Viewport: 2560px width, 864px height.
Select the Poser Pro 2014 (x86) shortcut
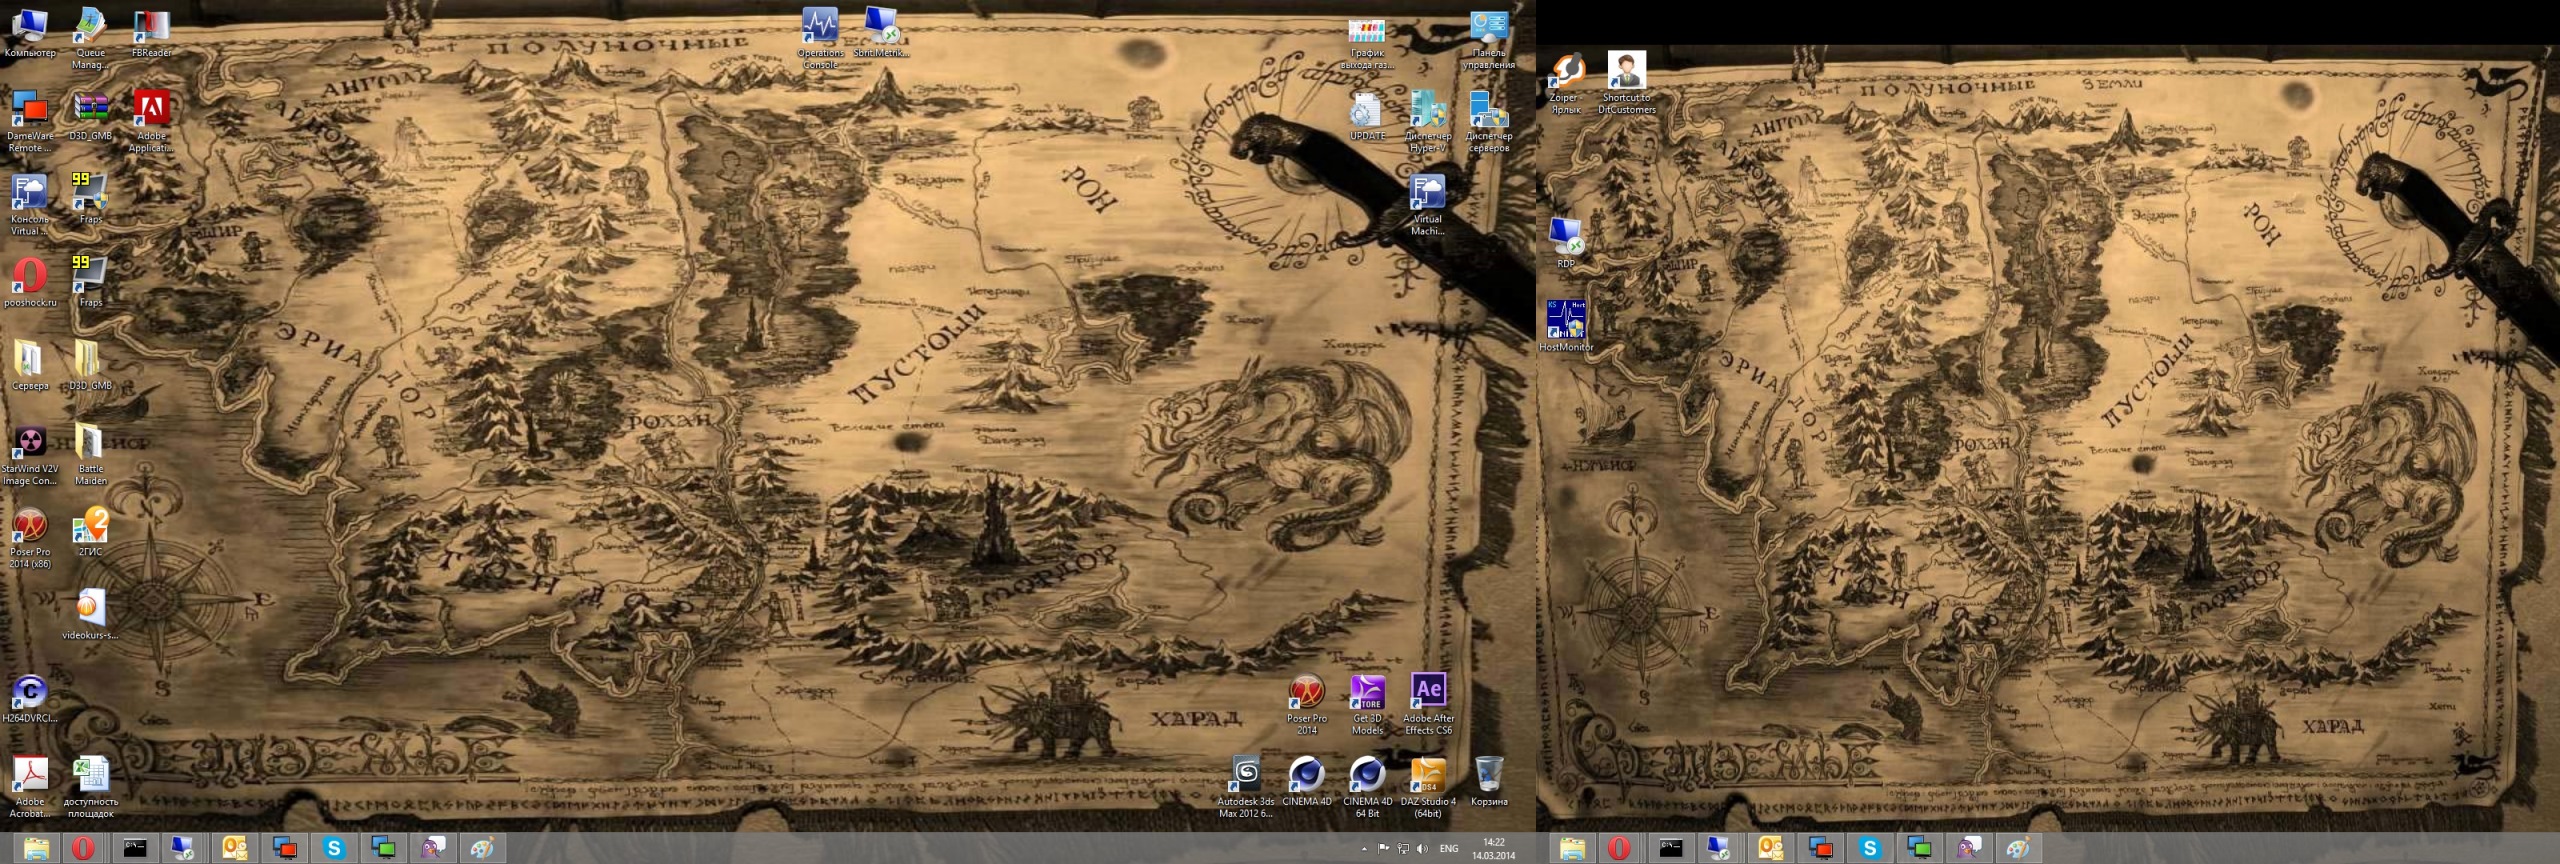(30, 537)
